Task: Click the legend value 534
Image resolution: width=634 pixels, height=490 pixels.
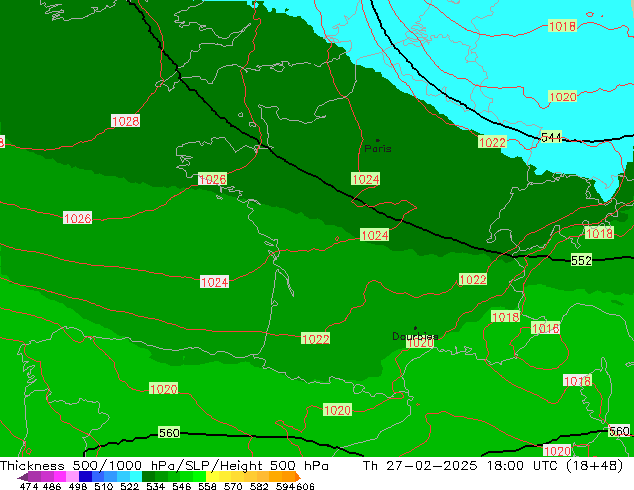Action: pyautogui.click(x=155, y=486)
